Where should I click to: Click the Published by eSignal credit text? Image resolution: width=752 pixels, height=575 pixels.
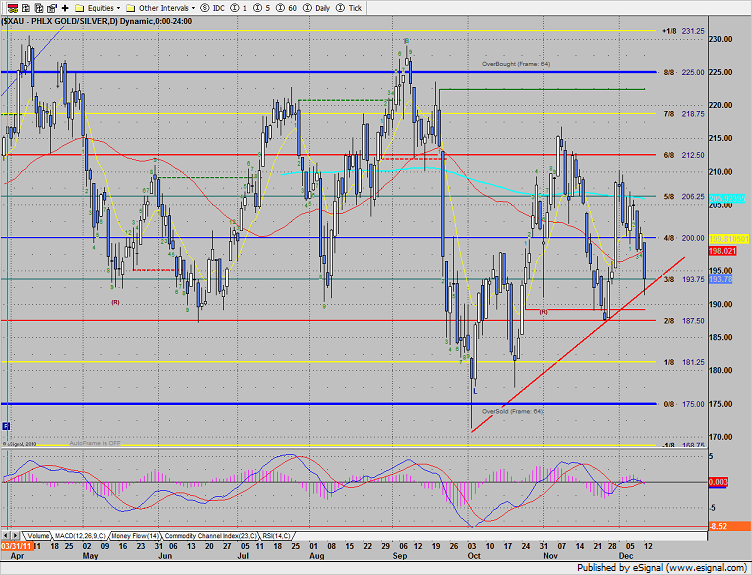tap(663, 568)
